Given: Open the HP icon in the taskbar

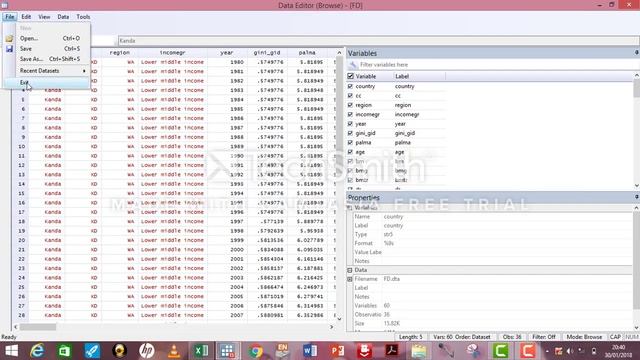Looking at the screenshot, I should tap(147, 351).
